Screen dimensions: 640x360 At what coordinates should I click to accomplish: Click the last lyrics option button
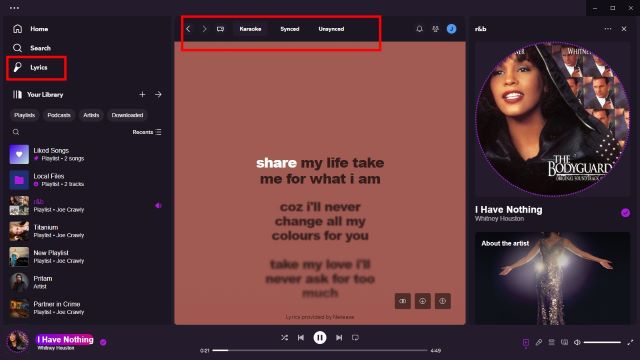[442, 301]
